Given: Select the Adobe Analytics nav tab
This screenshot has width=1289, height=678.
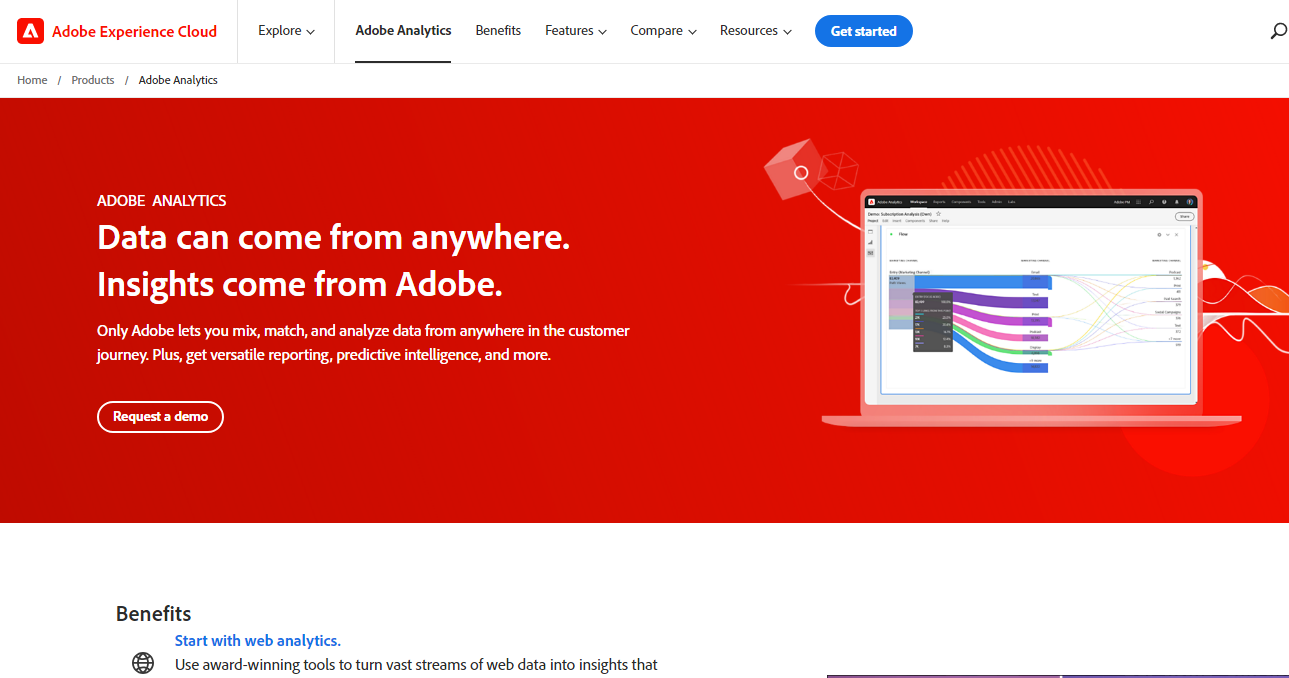Looking at the screenshot, I should [x=403, y=31].
